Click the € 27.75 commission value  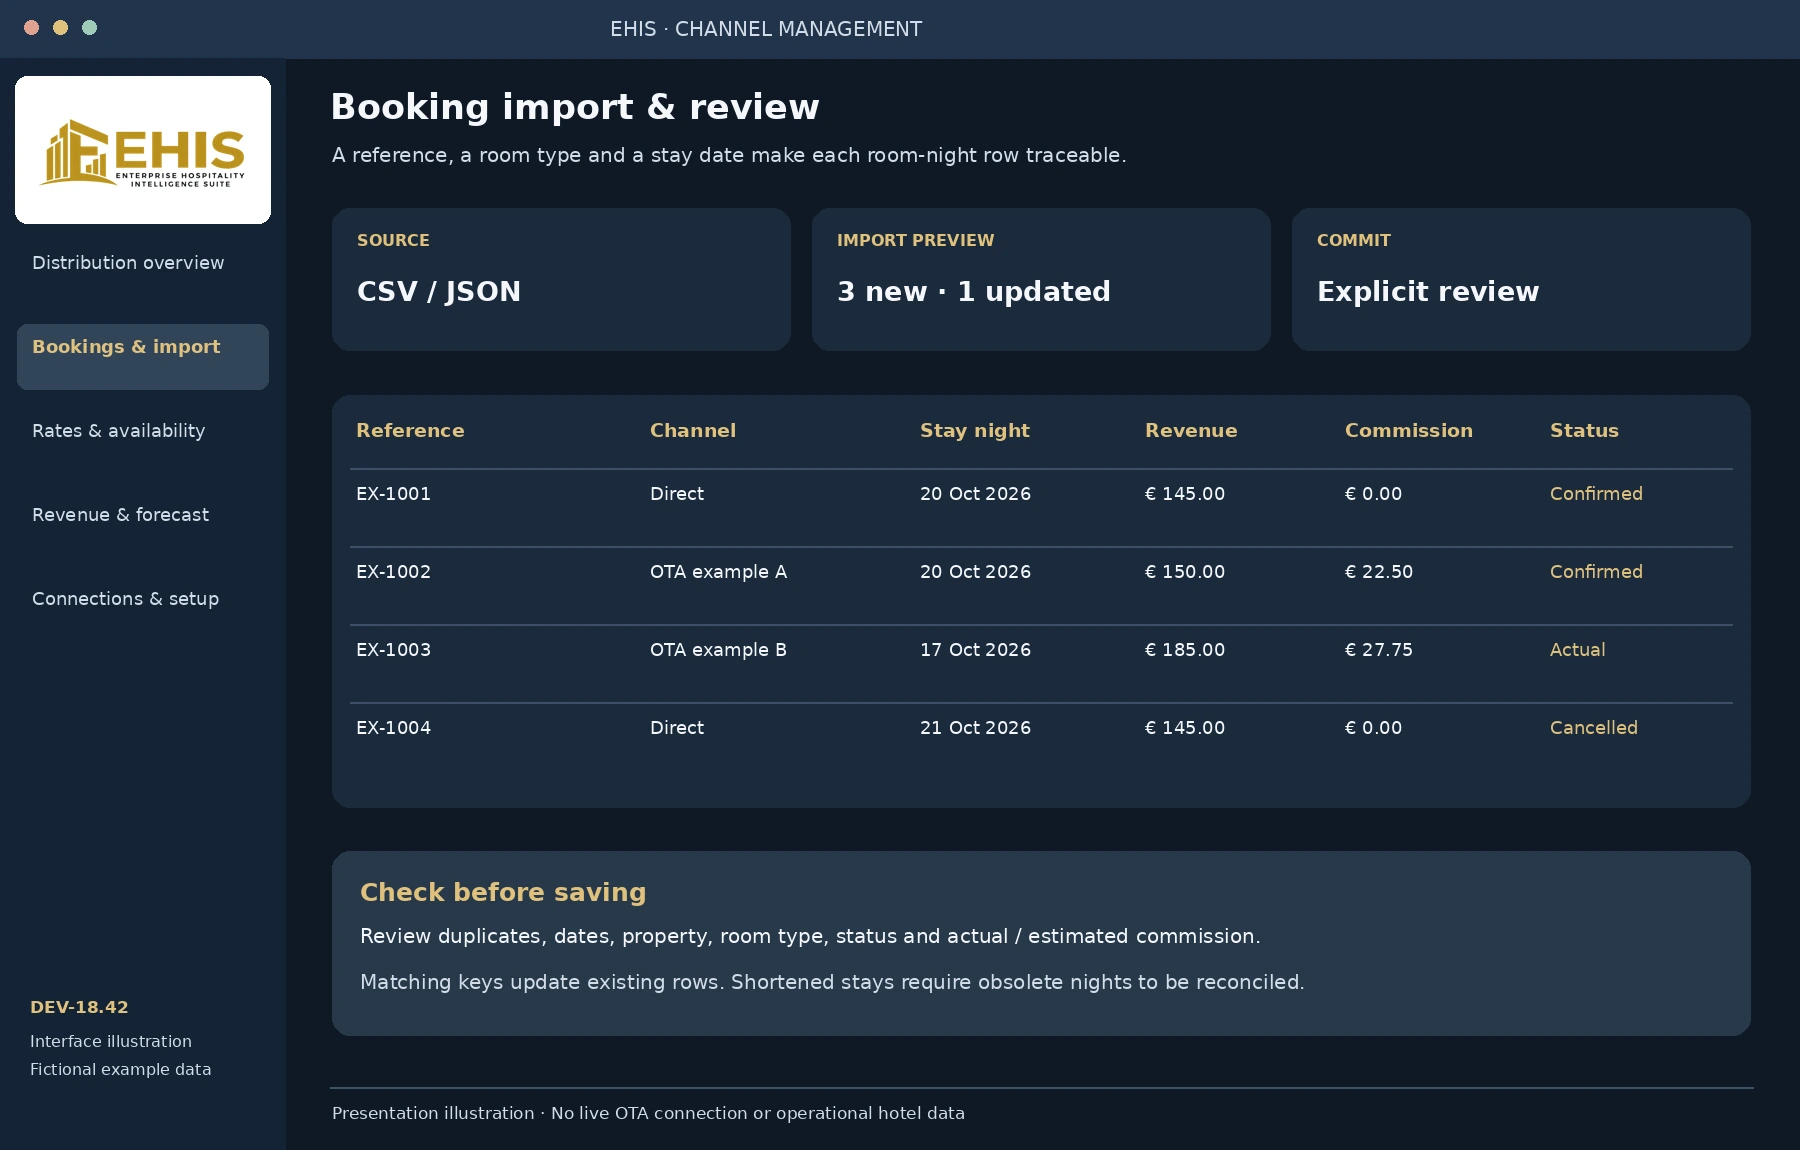[1379, 650]
